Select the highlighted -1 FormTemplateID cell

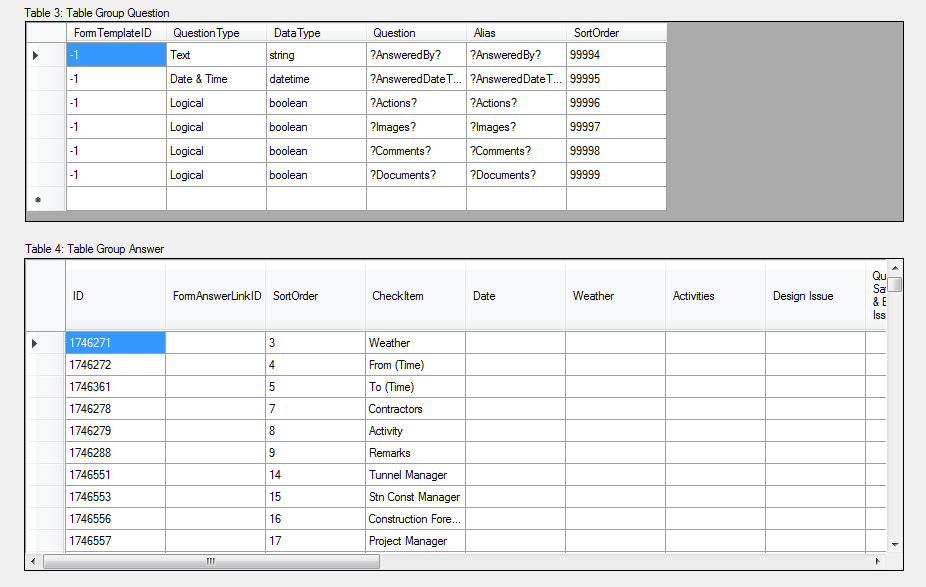click(116, 55)
